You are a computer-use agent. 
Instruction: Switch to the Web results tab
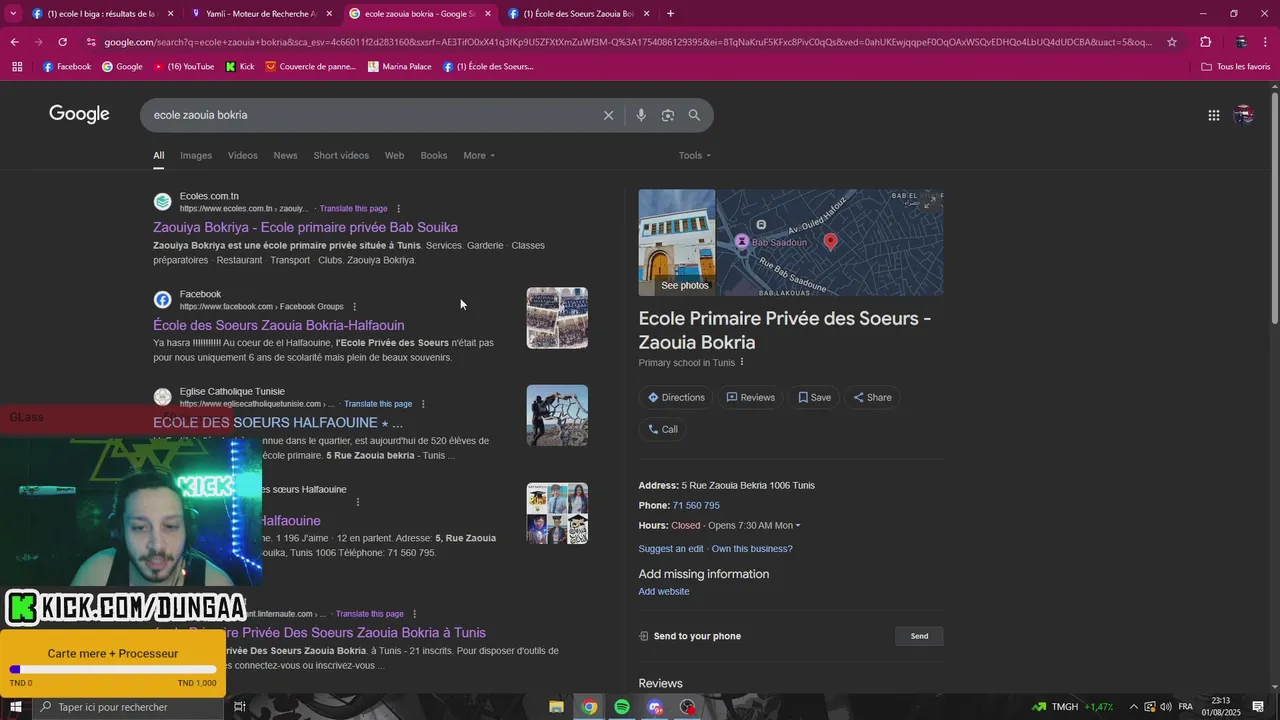click(394, 155)
